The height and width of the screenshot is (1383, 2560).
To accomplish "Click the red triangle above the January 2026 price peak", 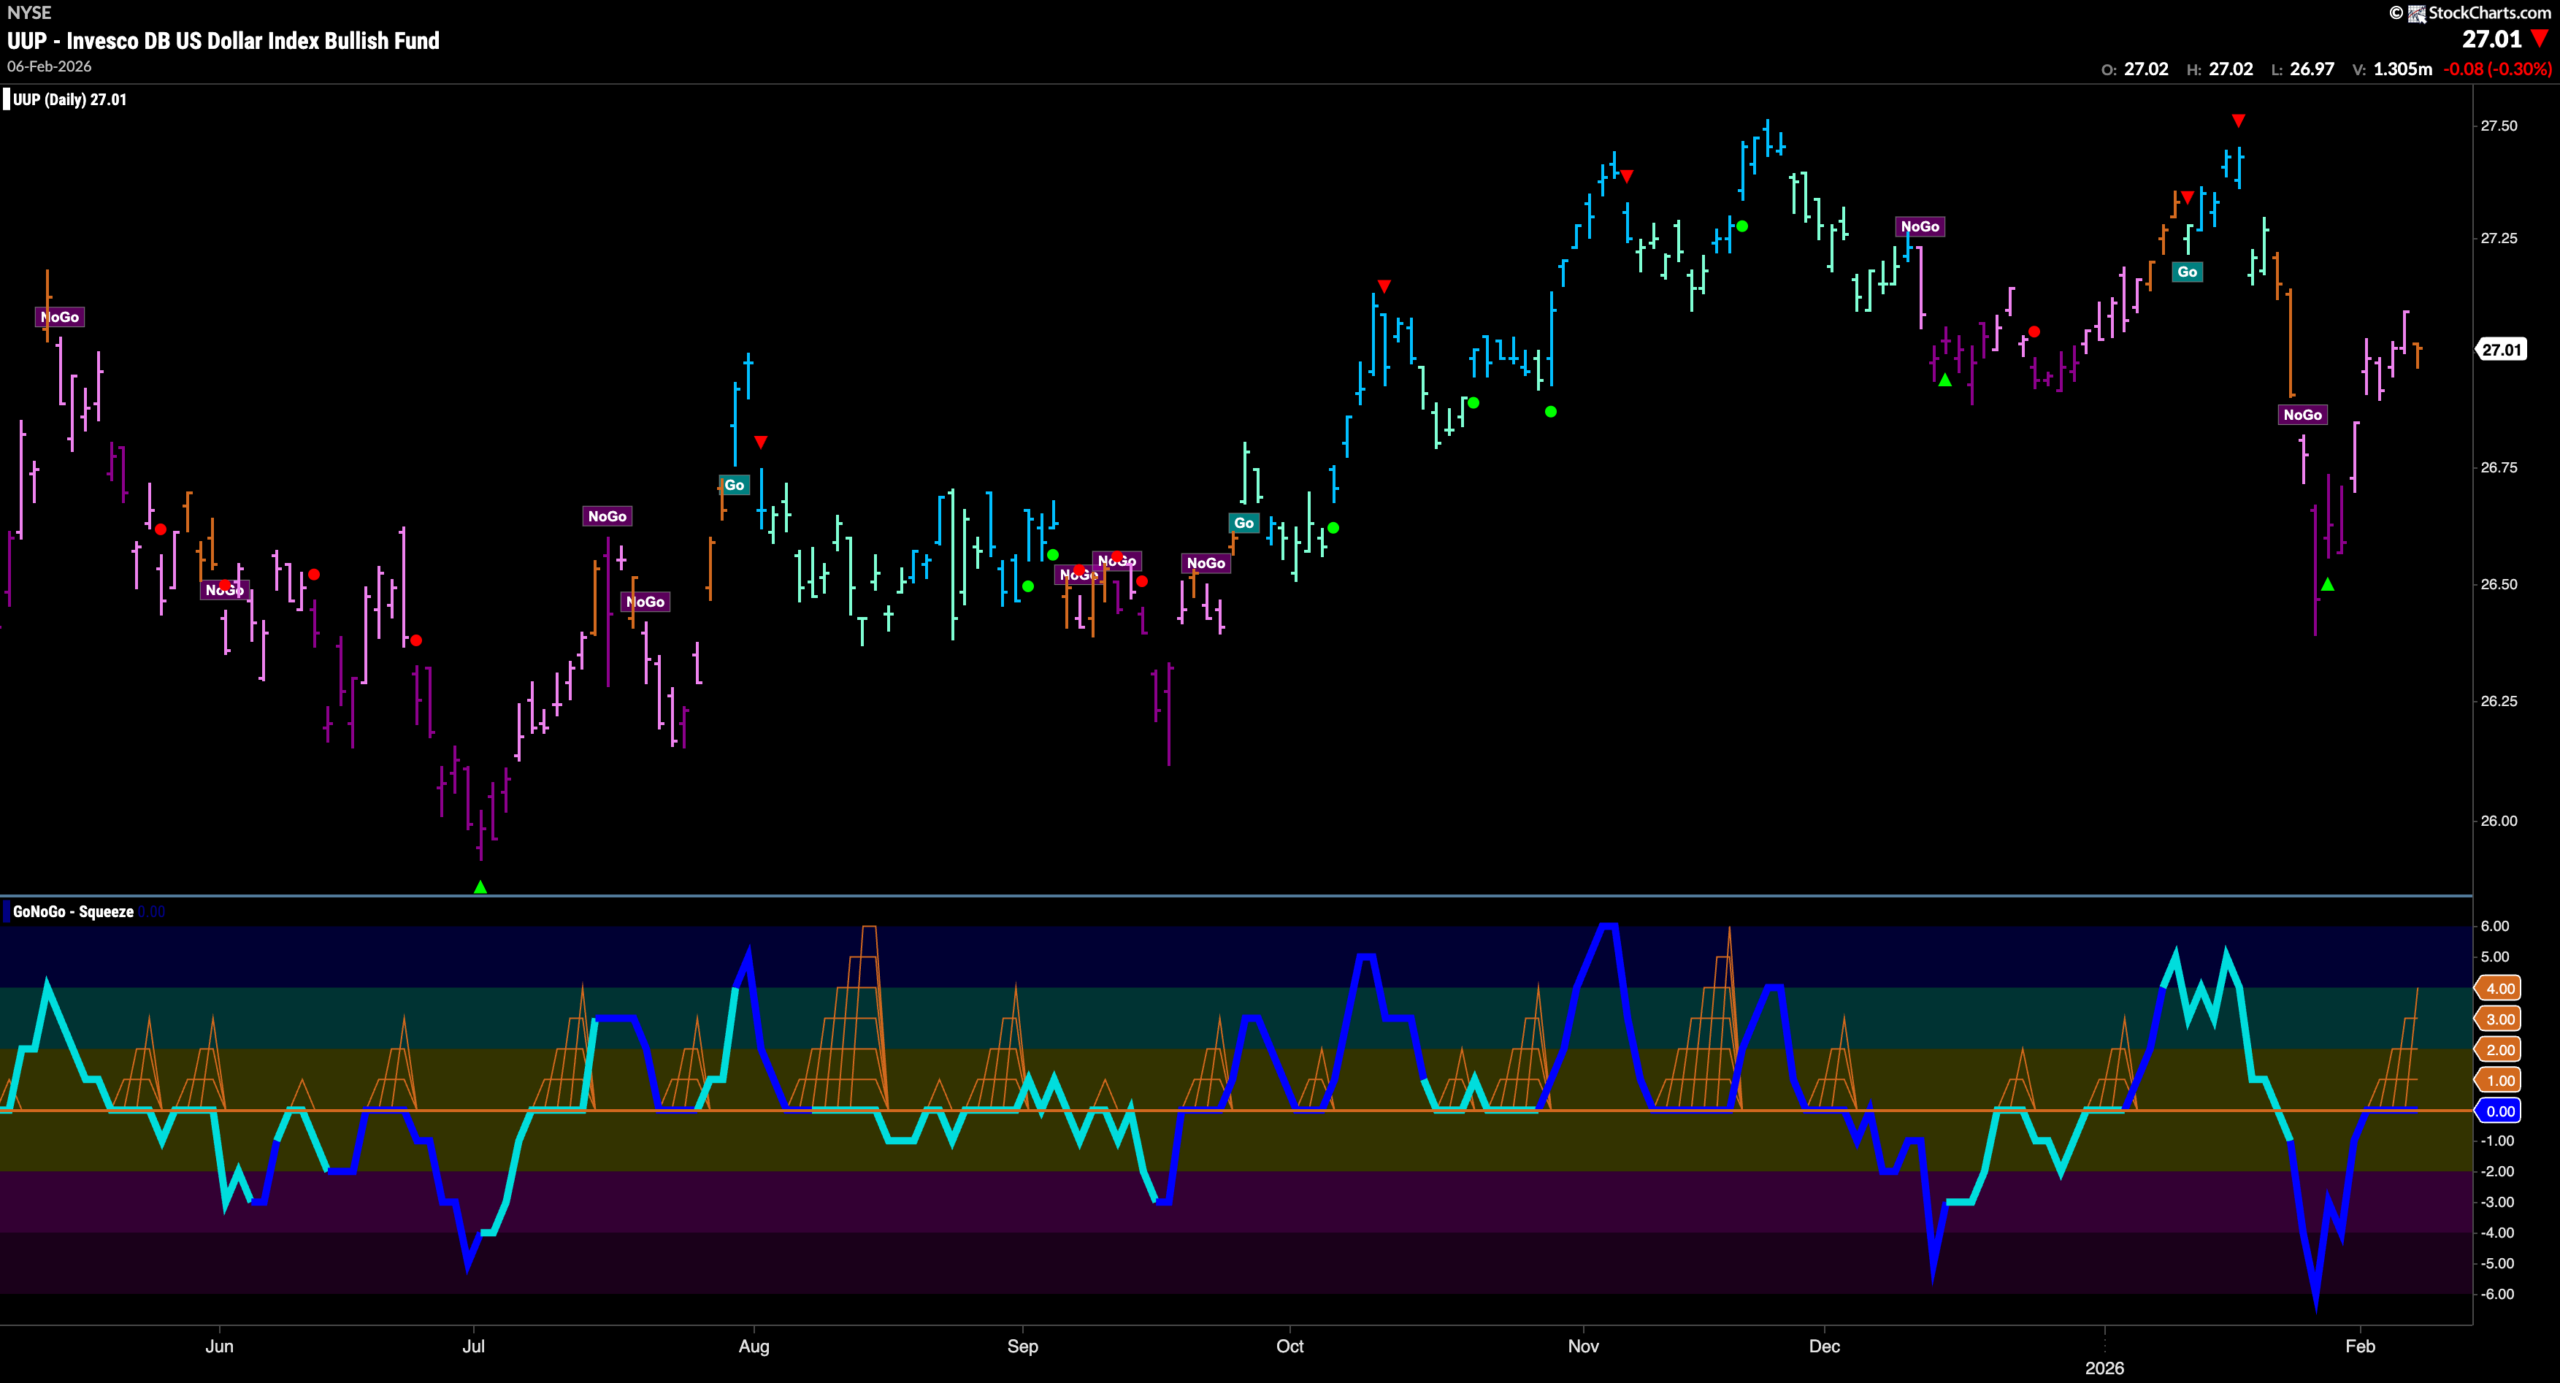I will [2238, 121].
